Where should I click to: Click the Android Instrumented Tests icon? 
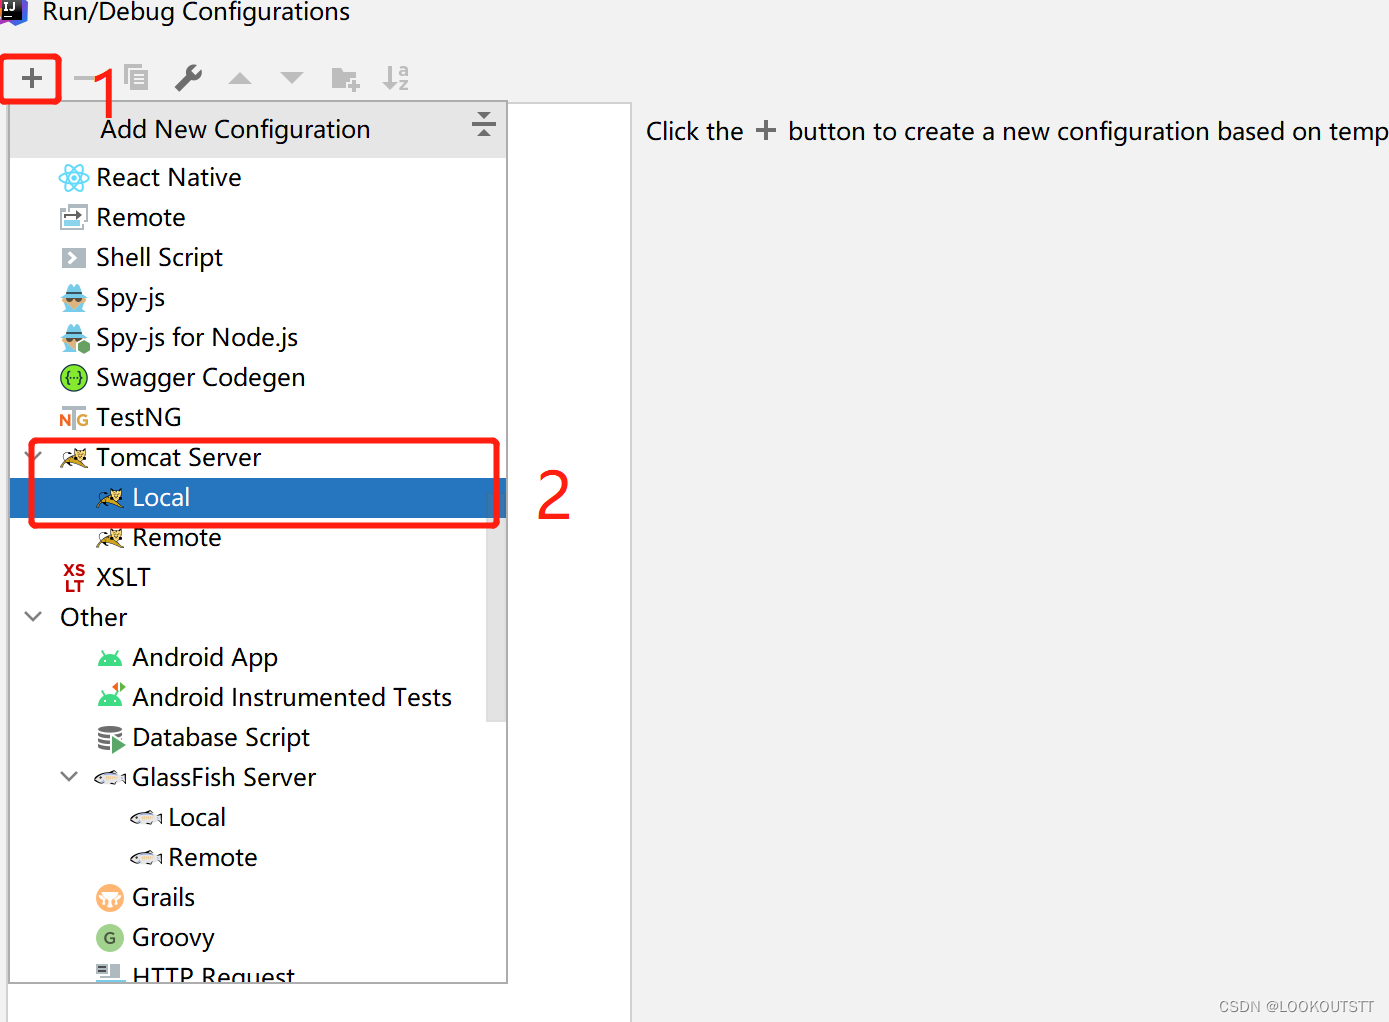pos(111,696)
